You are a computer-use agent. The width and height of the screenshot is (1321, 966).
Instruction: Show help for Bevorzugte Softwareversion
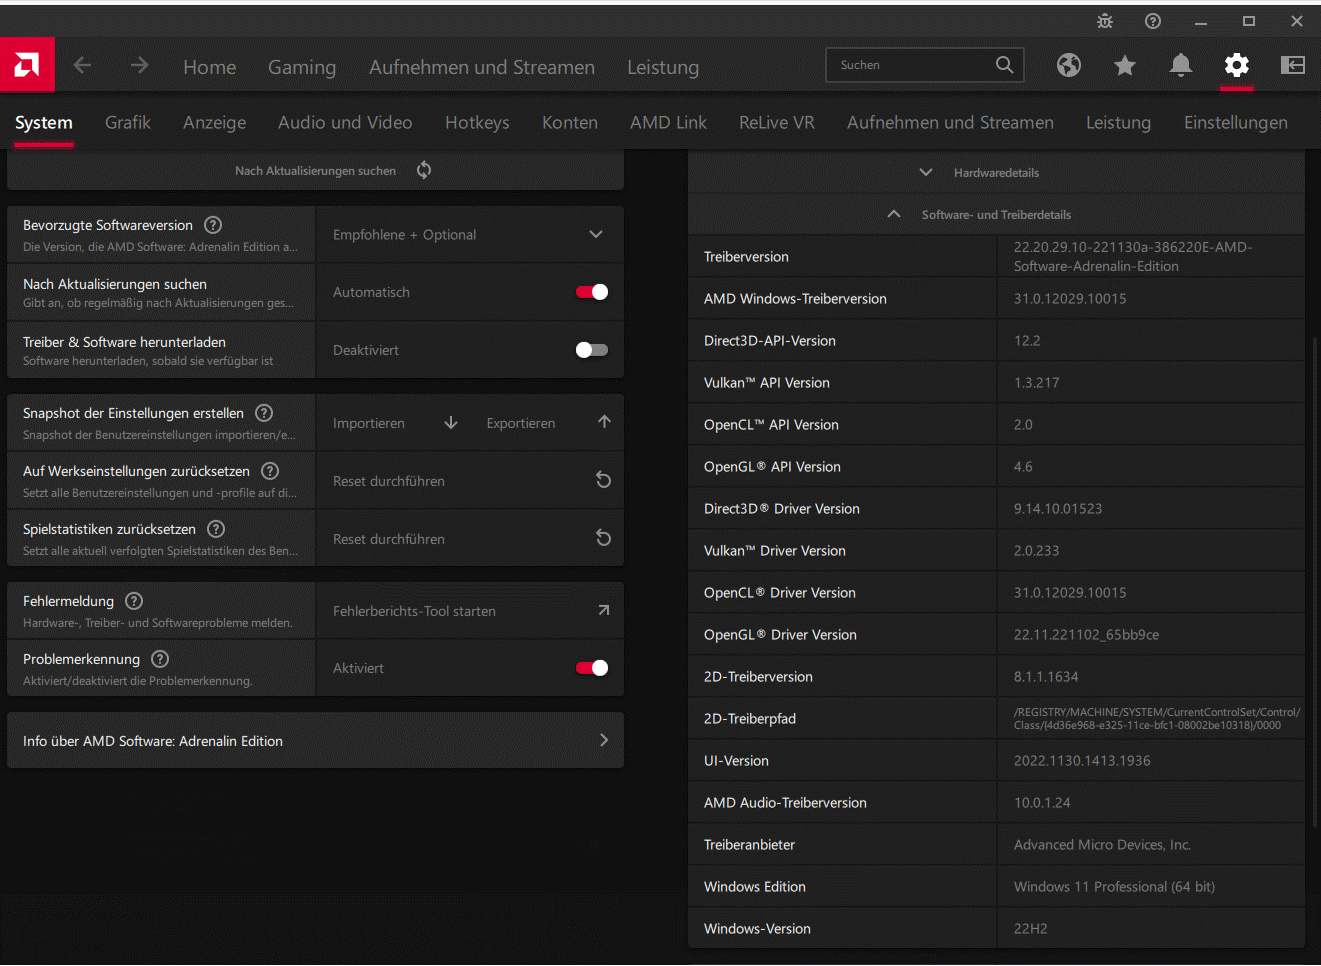[x=213, y=225]
